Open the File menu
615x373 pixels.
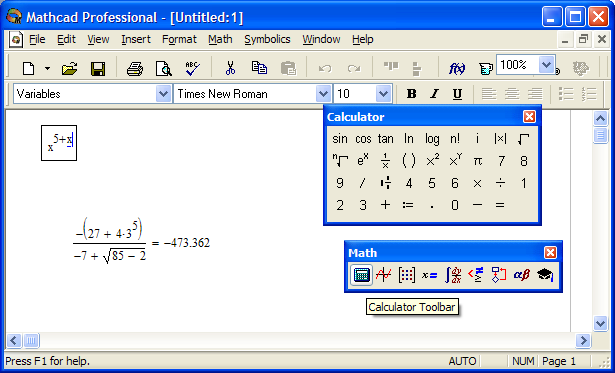[x=37, y=39]
